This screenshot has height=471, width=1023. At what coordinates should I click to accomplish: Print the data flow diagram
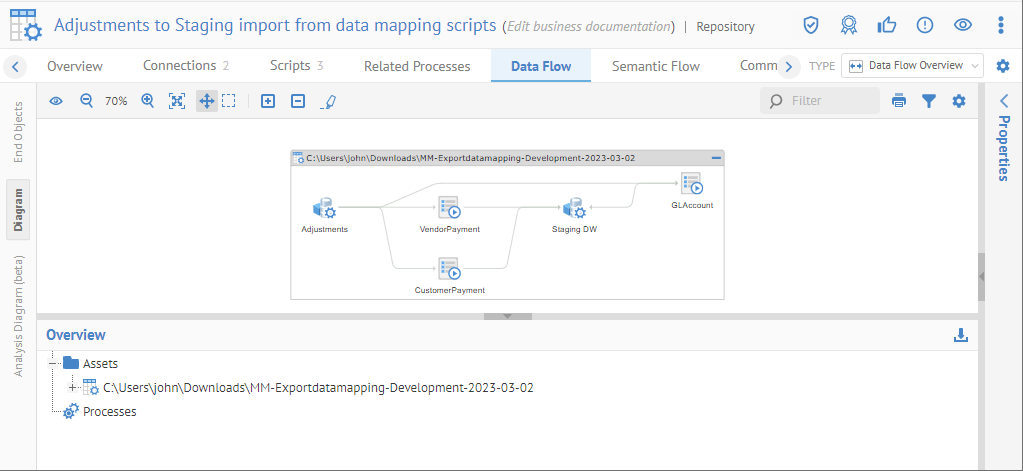pos(899,101)
